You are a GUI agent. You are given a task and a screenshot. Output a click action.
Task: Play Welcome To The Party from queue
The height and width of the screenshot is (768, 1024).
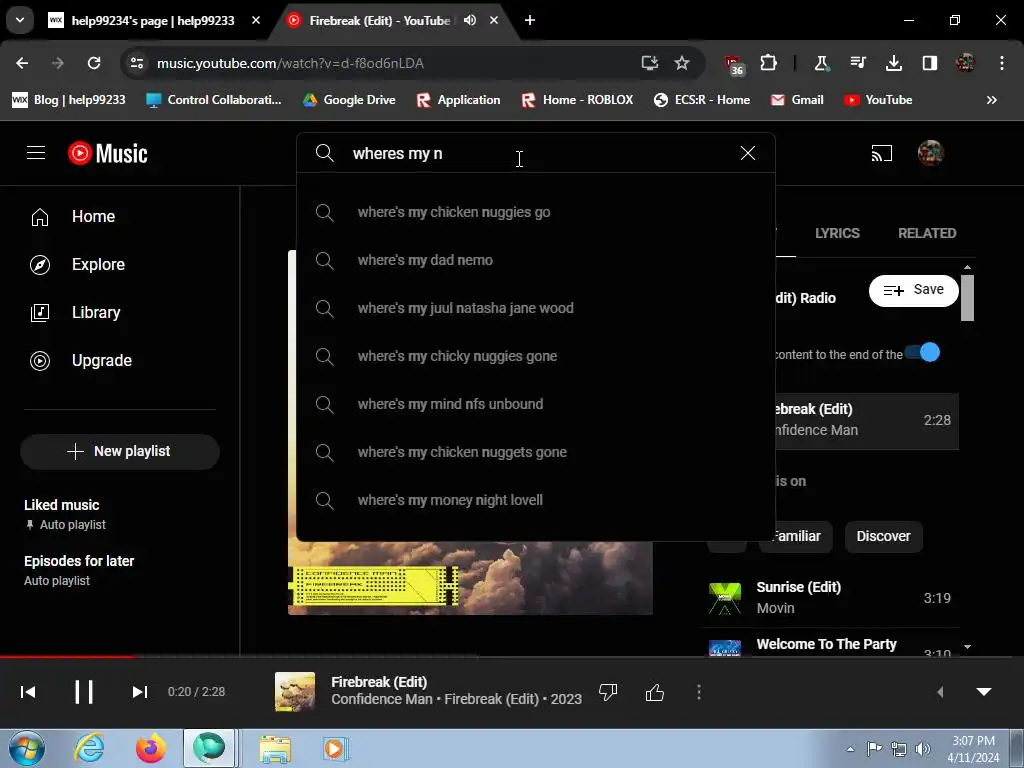click(x=829, y=644)
